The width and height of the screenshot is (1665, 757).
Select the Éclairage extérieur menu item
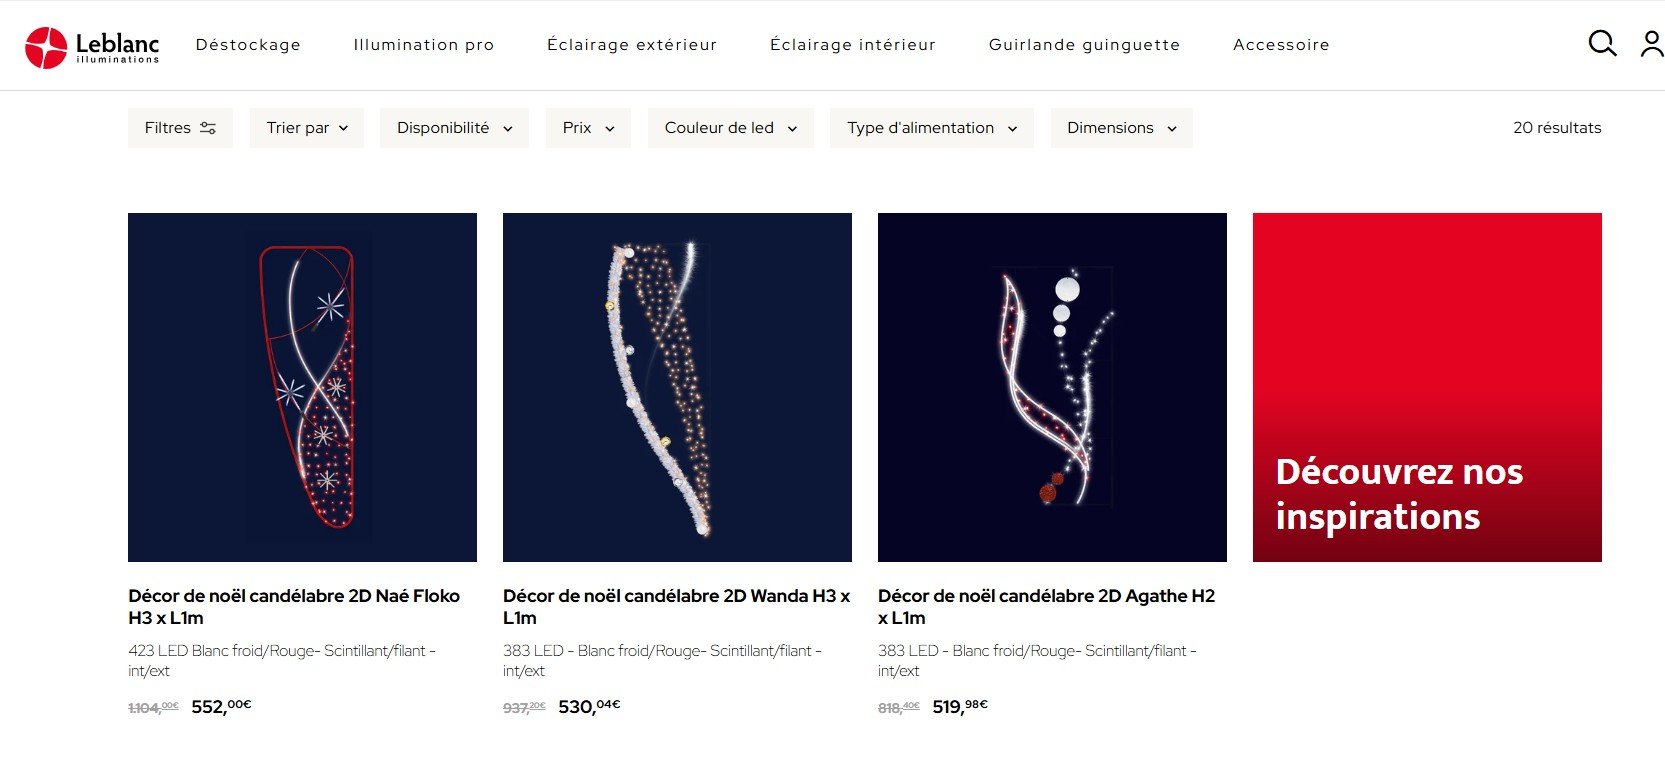click(x=632, y=45)
